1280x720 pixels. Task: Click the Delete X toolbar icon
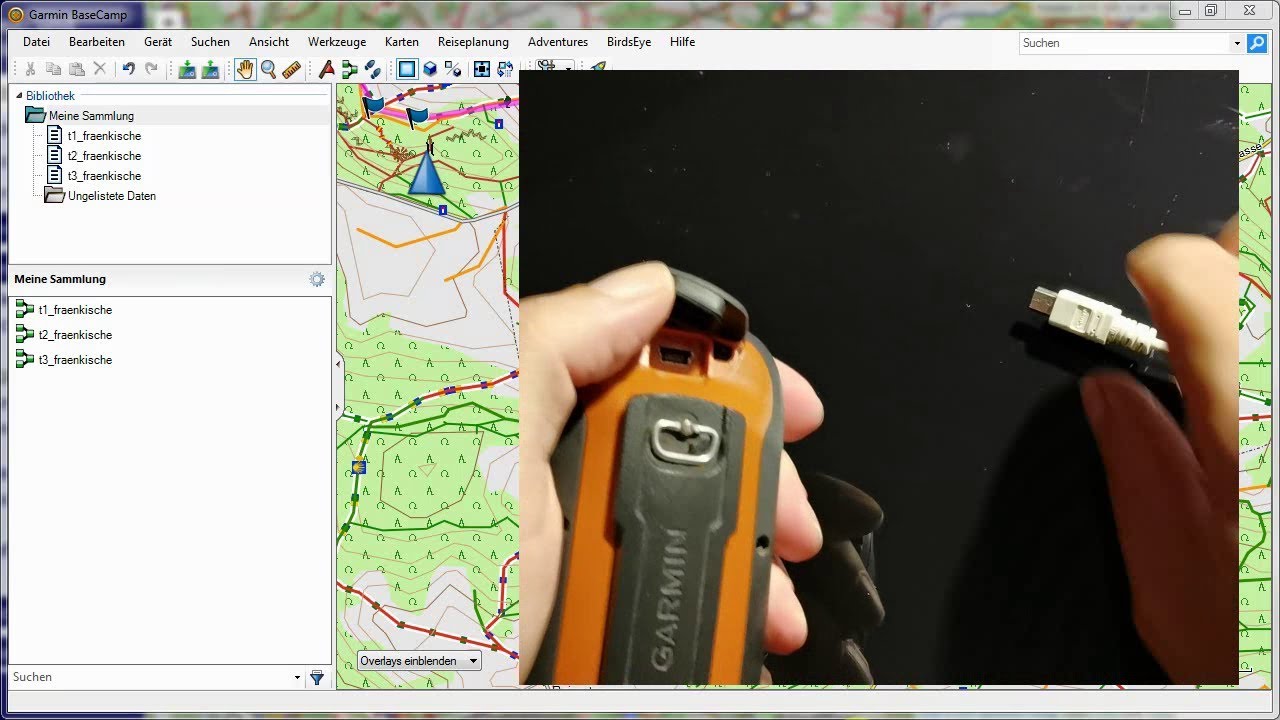point(100,69)
